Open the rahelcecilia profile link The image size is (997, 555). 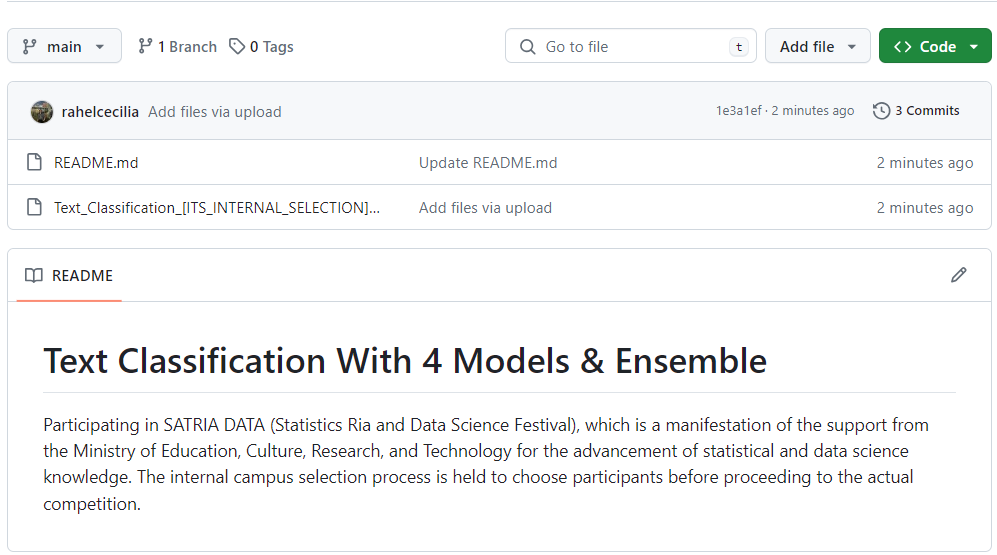(x=100, y=112)
